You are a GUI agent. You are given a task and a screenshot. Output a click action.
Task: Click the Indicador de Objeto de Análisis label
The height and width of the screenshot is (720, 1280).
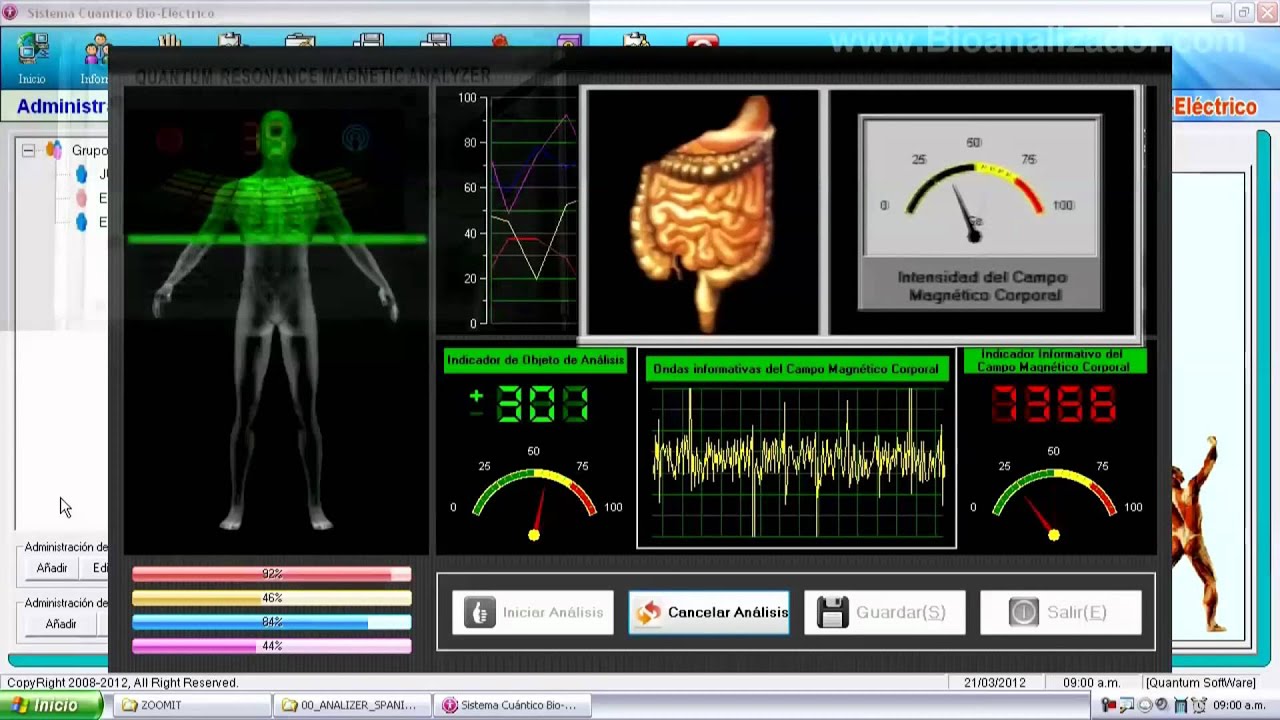[536, 361]
